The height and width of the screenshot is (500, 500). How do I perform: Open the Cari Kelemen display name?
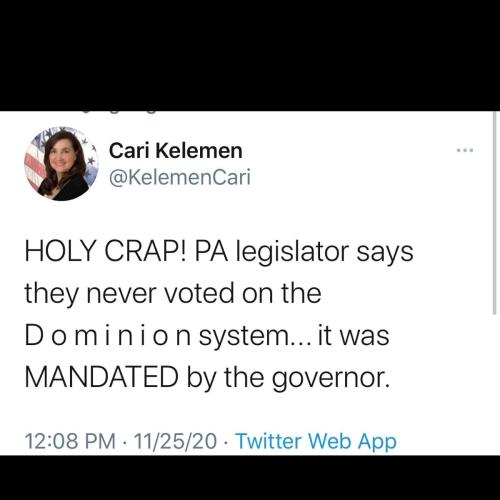coord(175,151)
